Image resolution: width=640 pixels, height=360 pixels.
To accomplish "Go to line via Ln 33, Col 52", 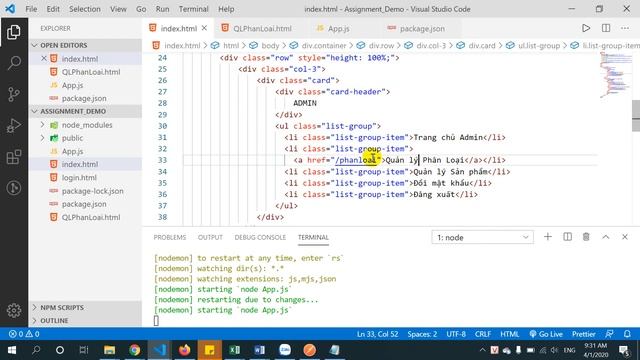I will (378, 334).
